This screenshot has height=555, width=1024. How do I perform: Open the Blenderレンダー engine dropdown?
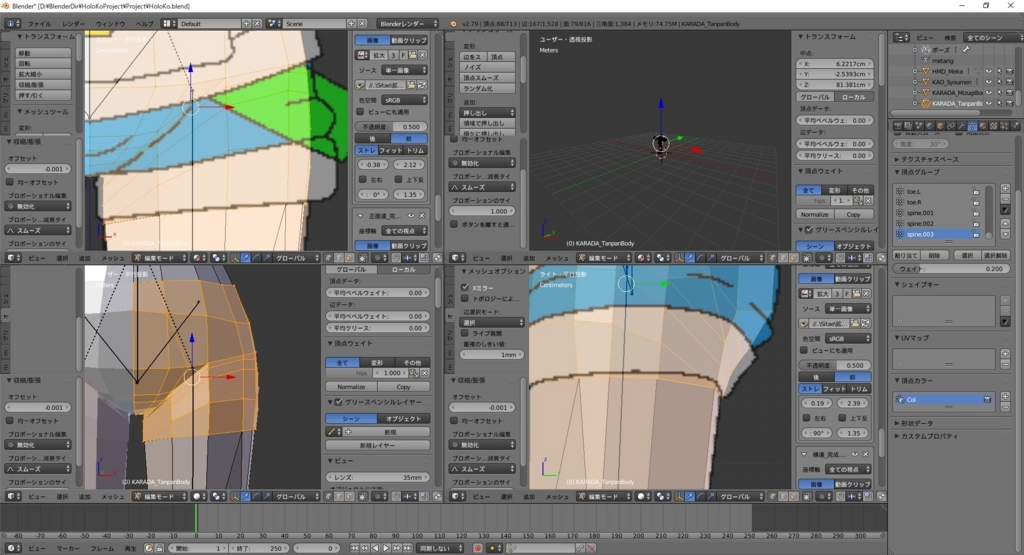tap(407, 24)
